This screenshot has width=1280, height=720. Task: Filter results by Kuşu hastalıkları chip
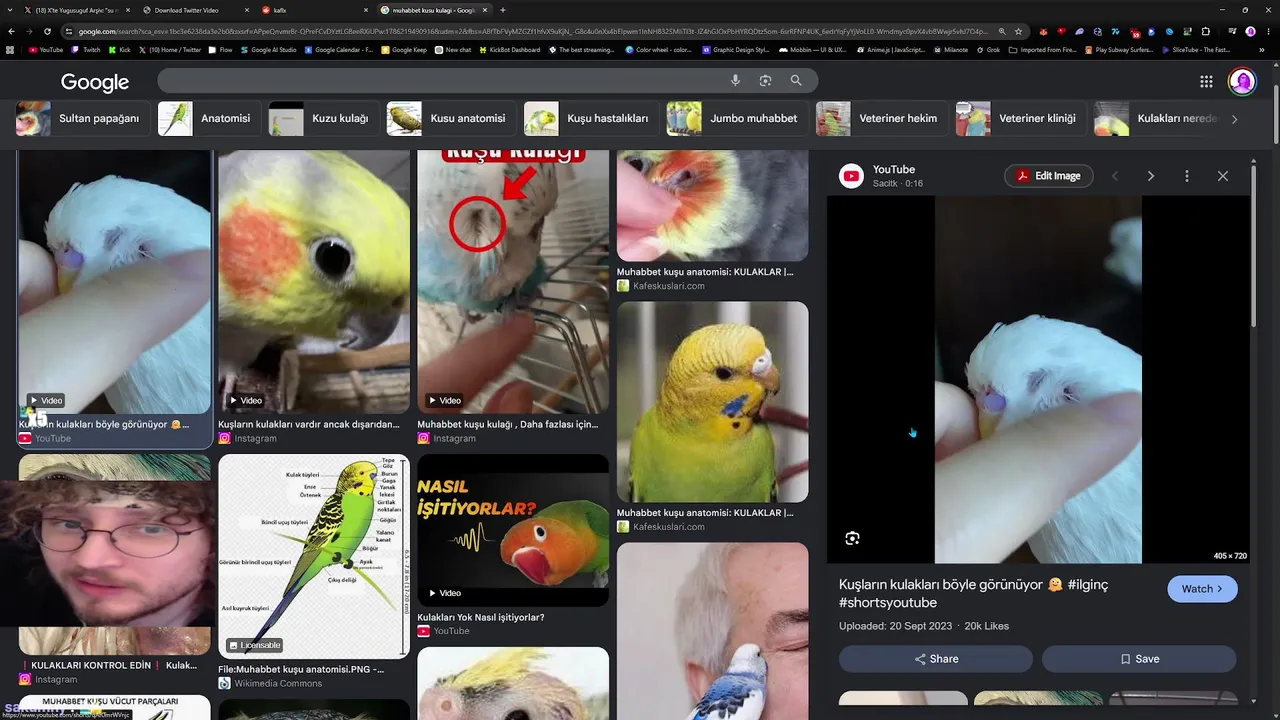click(x=591, y=118)
